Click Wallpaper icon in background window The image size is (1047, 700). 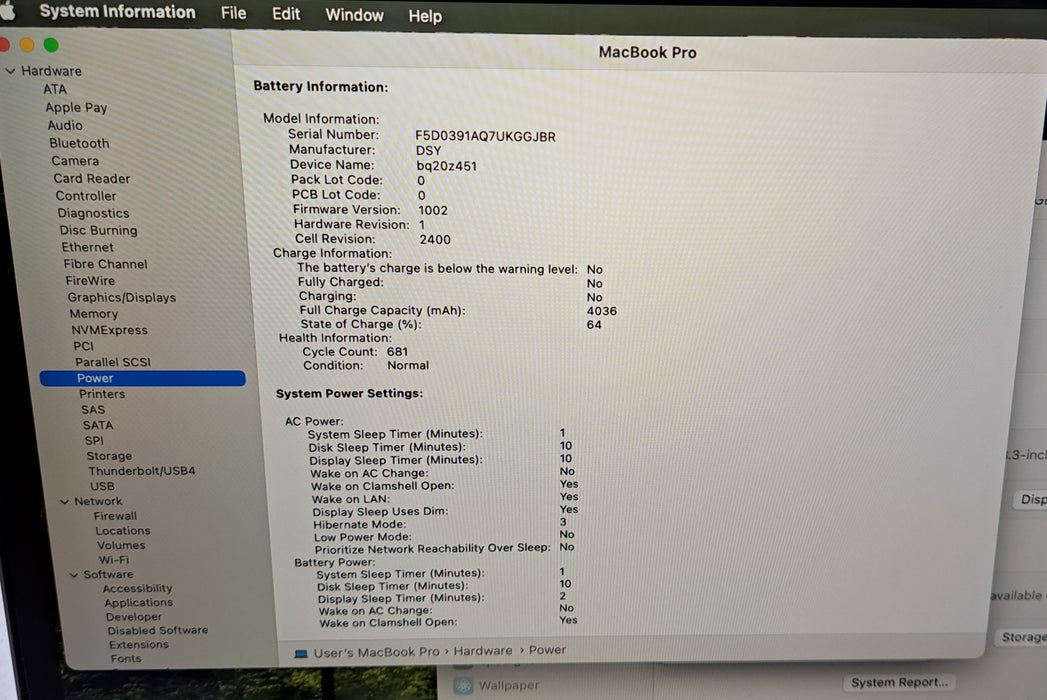pyautogui.click(x=463, y=686)
